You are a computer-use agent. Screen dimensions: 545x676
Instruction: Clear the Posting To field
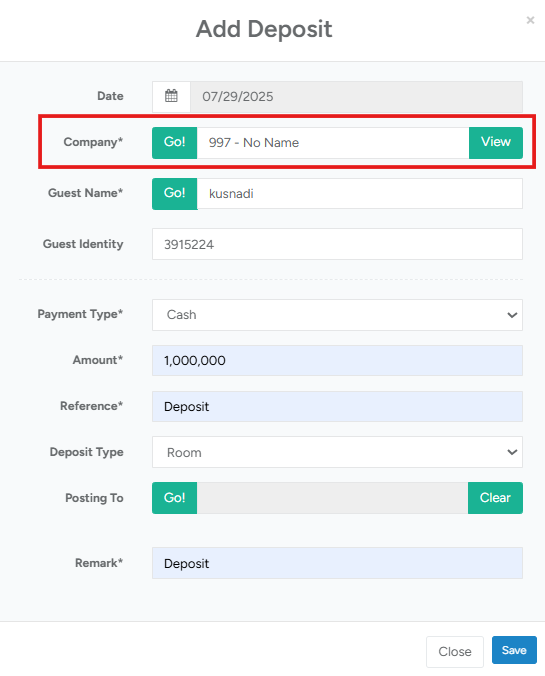(x=495, y=498)
